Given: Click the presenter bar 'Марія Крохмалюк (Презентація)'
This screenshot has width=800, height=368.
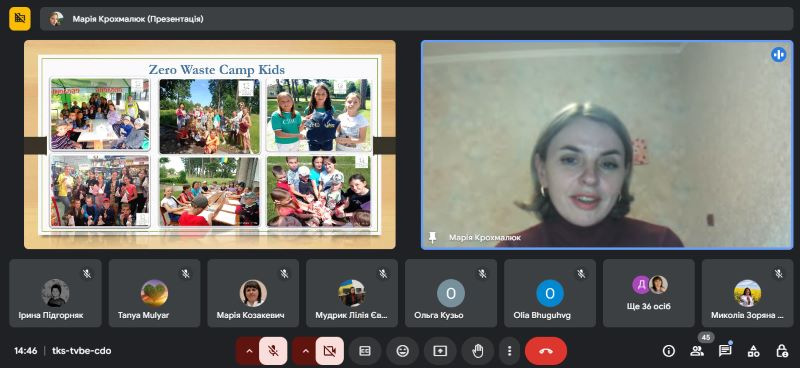Looking at the screenshot, I should pyautogui.click(x=416, y=19).
